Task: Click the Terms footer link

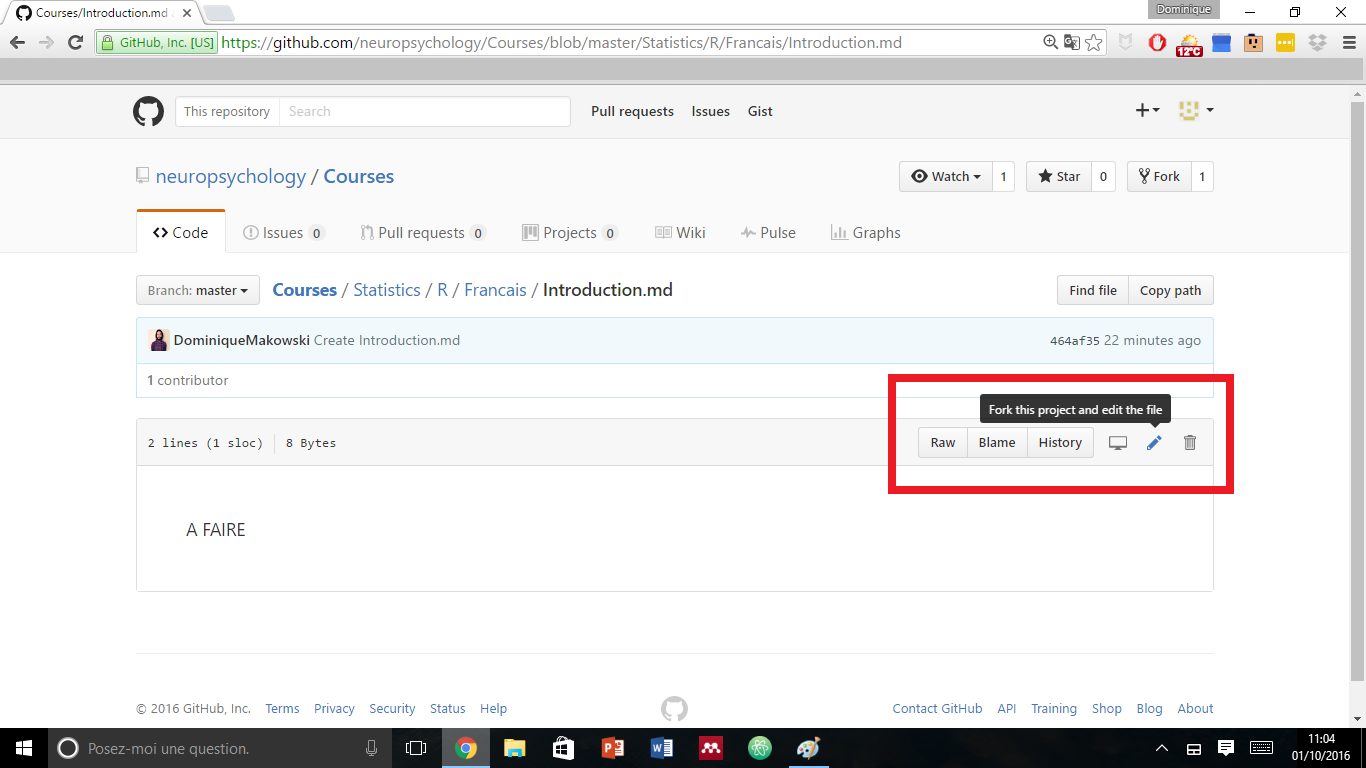Action: coord(282,708)
